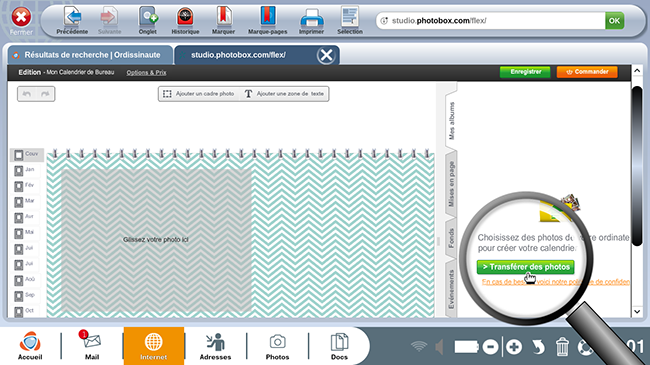Click the orange Commander button

point(587,72)
